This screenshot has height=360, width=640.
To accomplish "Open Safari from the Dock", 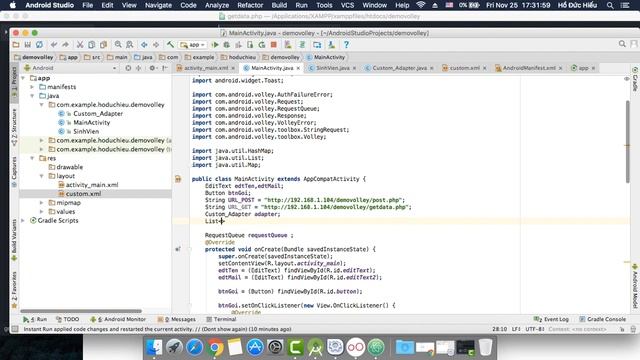I will point(195,348).
